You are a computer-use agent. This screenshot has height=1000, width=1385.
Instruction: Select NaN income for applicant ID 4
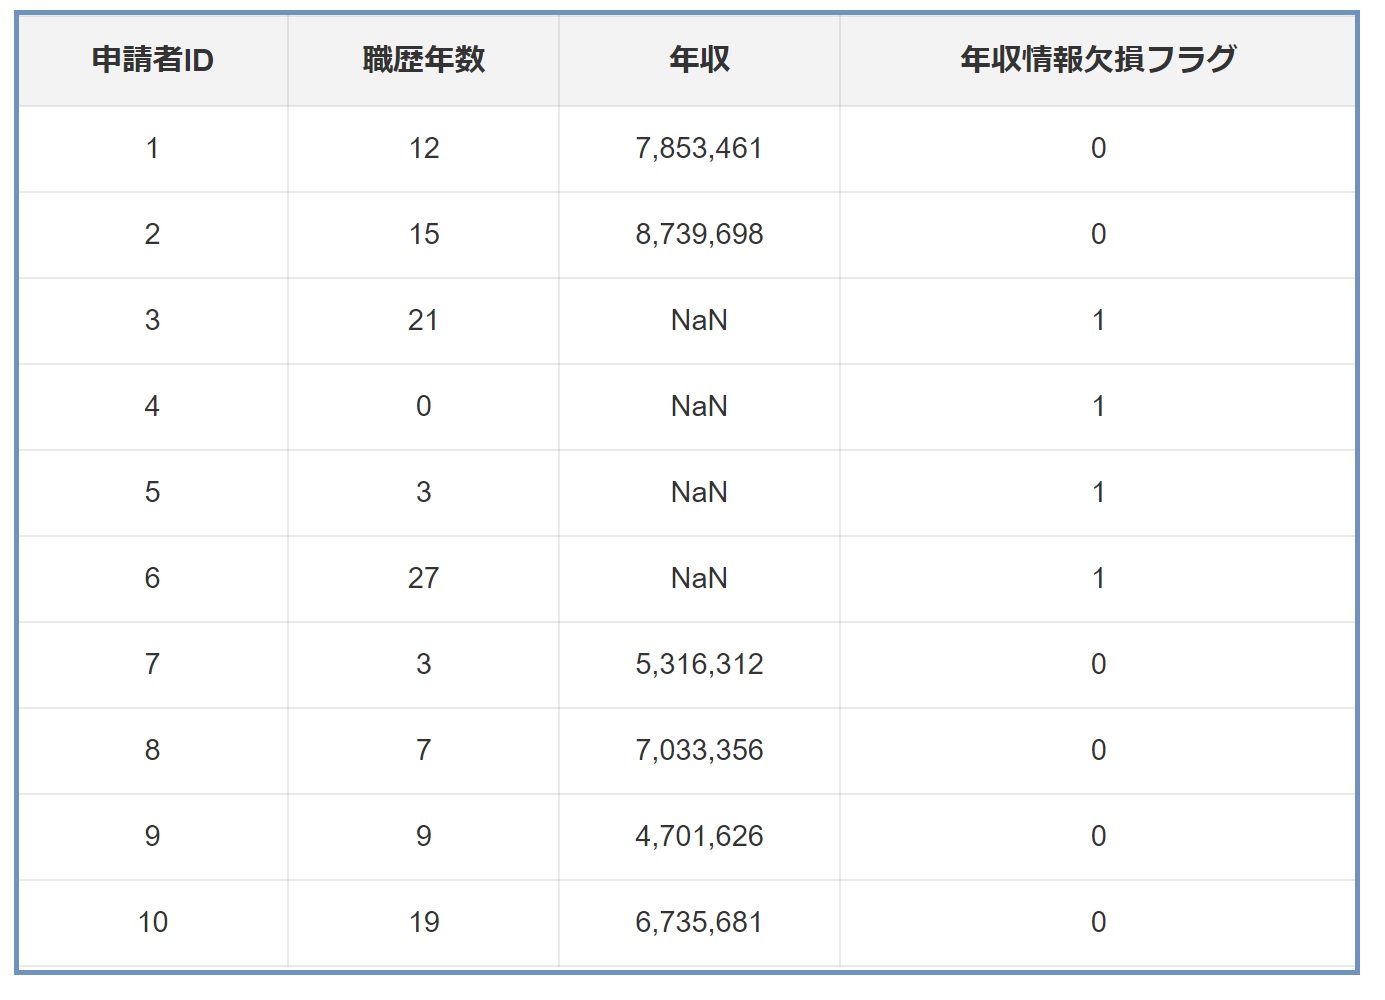pyautogui.click(x=699, y=407)
